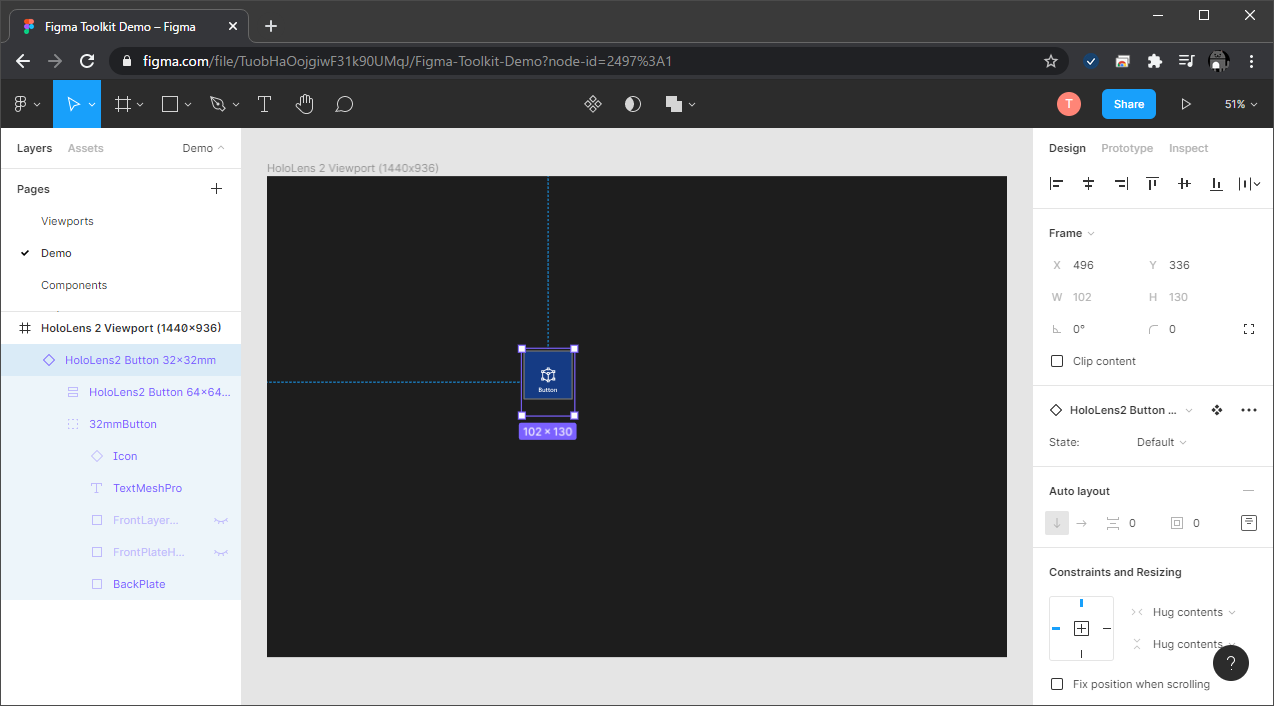Open the vertical Hug contents dropdown
Image resolution: width=1274 pixels, height=706 pixels.
(x=1194, y=644)
